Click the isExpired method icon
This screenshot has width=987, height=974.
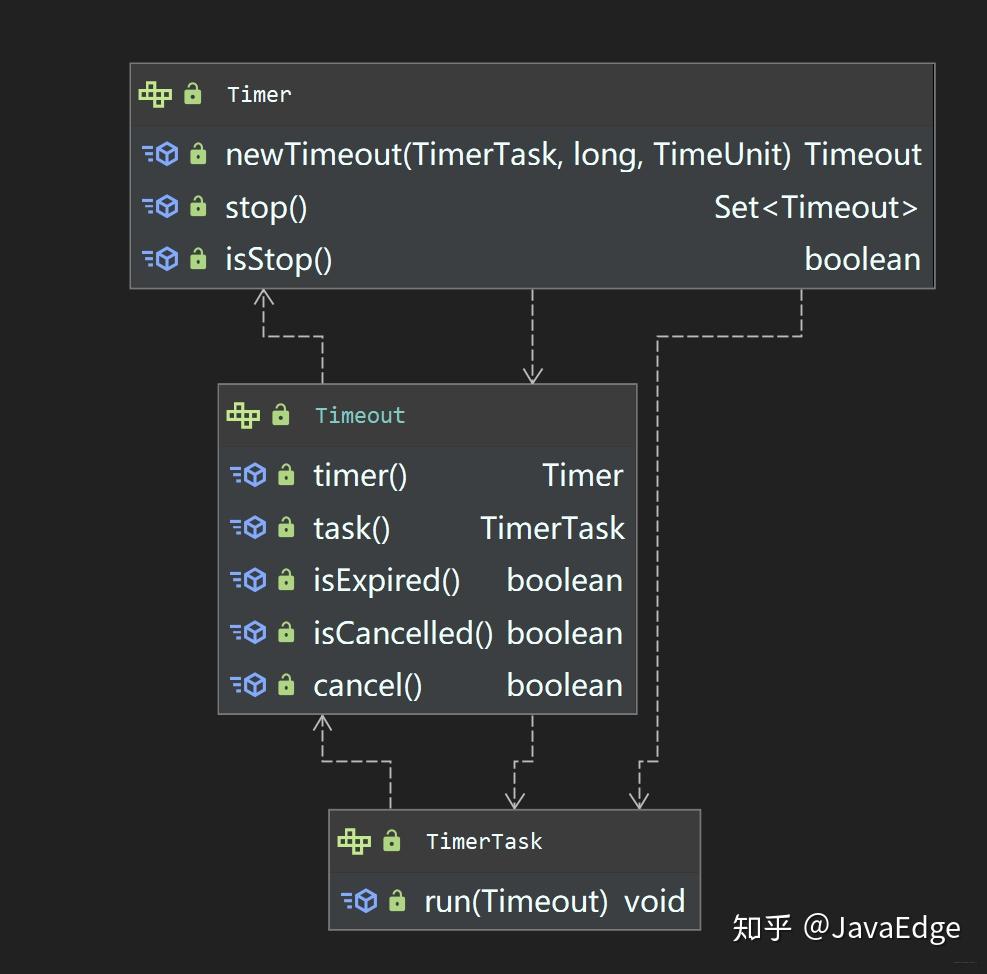pyautogui.click(x=248, y=580)
